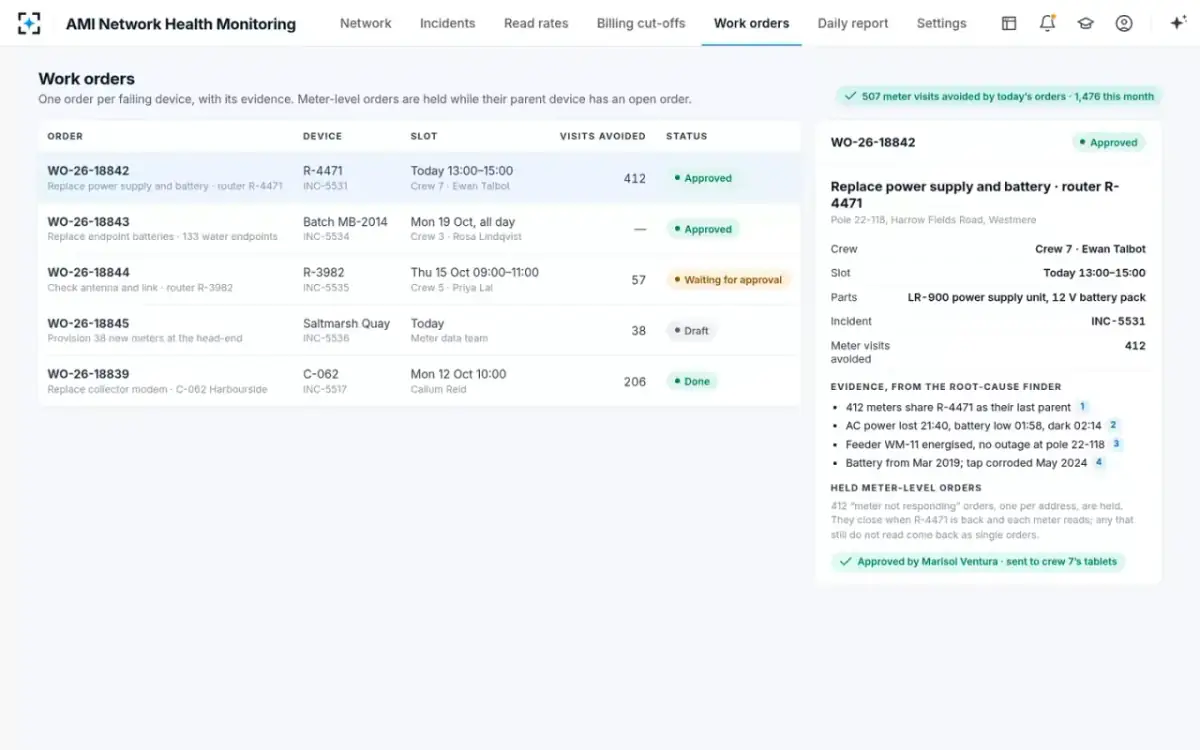This screenshot has width=1200, height=750.
Task: Open evidence reference badge 3
Action: 1116,444
